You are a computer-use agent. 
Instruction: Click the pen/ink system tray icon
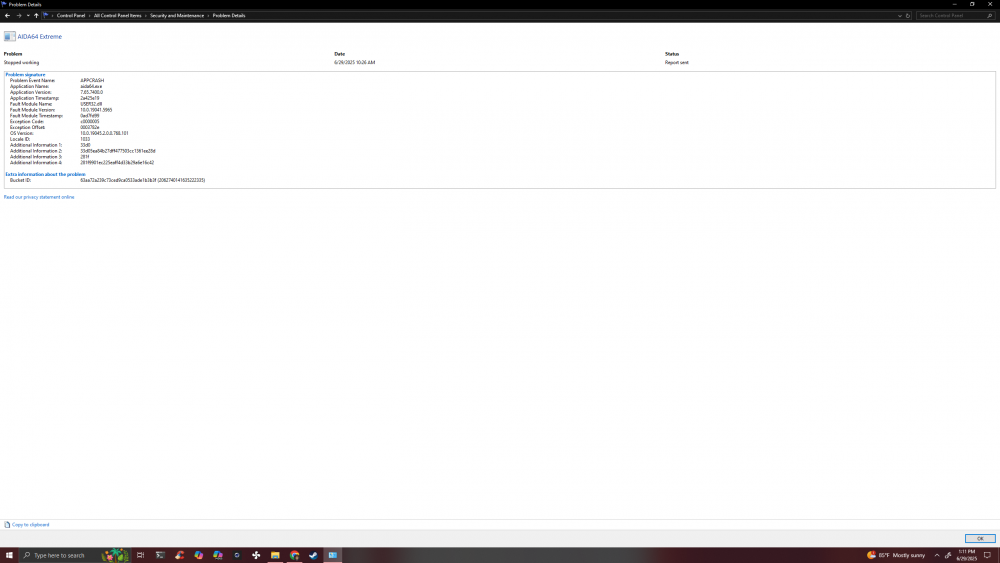(948, 555)
